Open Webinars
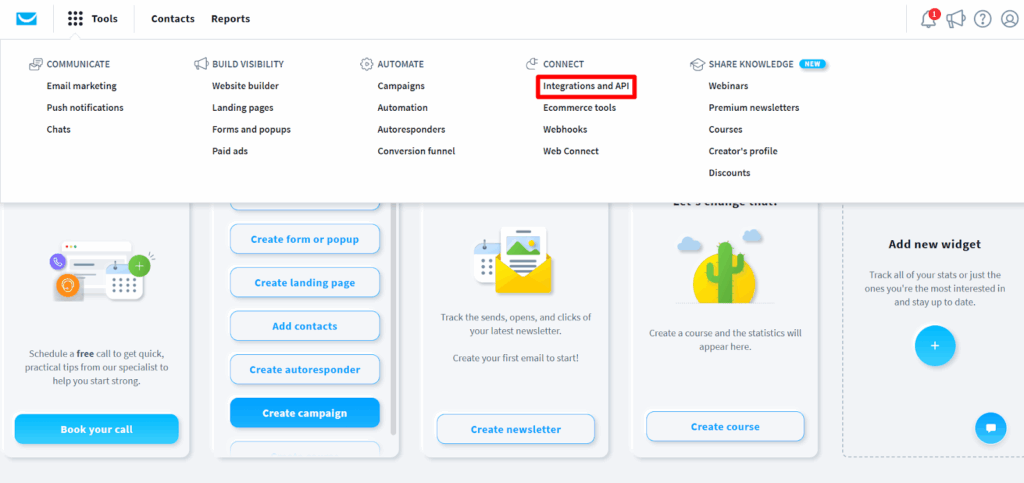Viewport: 1024px width, 483px height. (x=729, y=86)
